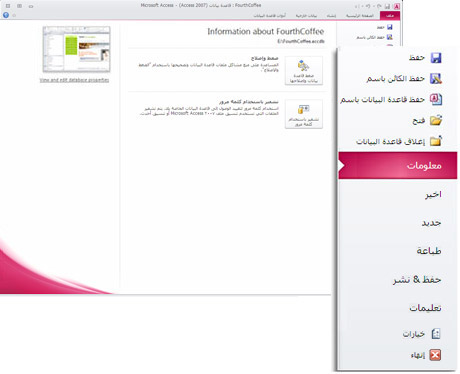The width and height of the screenshot is (460, 374).
Task: Click the ضغط وإصلاح section heading text
Action: (265, 58)
